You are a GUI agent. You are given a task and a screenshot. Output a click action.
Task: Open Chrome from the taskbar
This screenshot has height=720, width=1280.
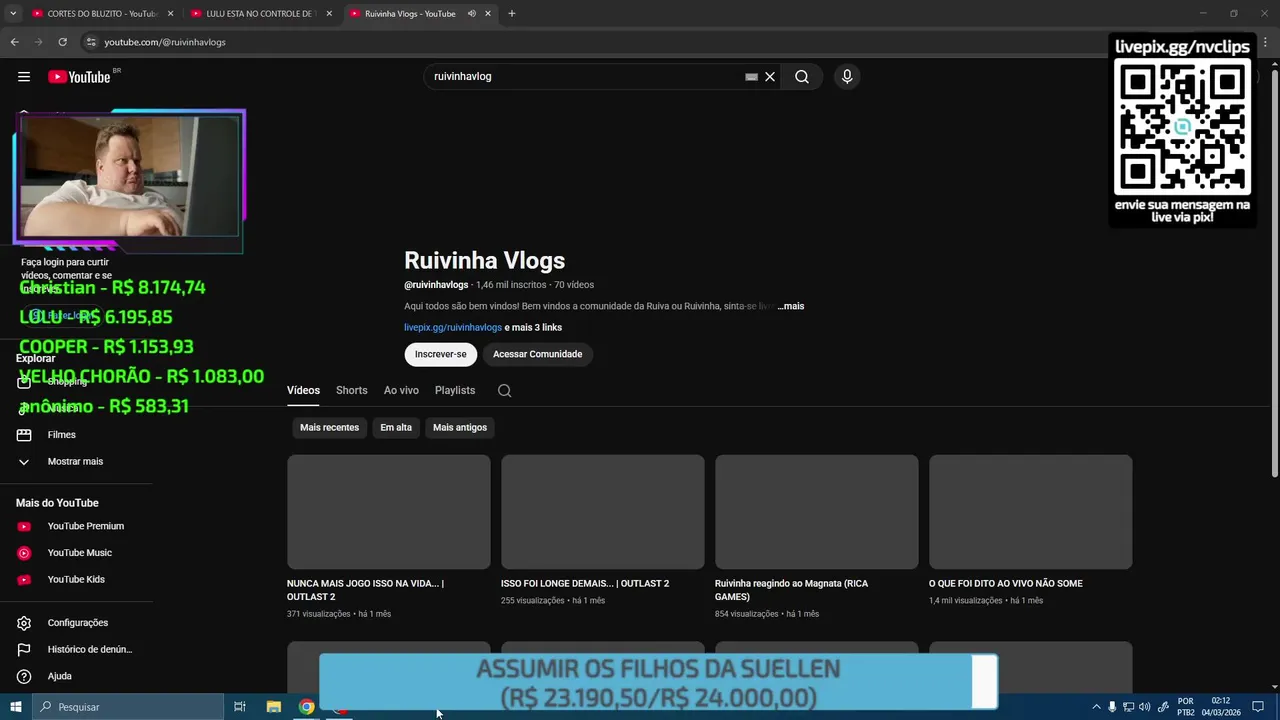pyautogui.click(x=307, y=707)
